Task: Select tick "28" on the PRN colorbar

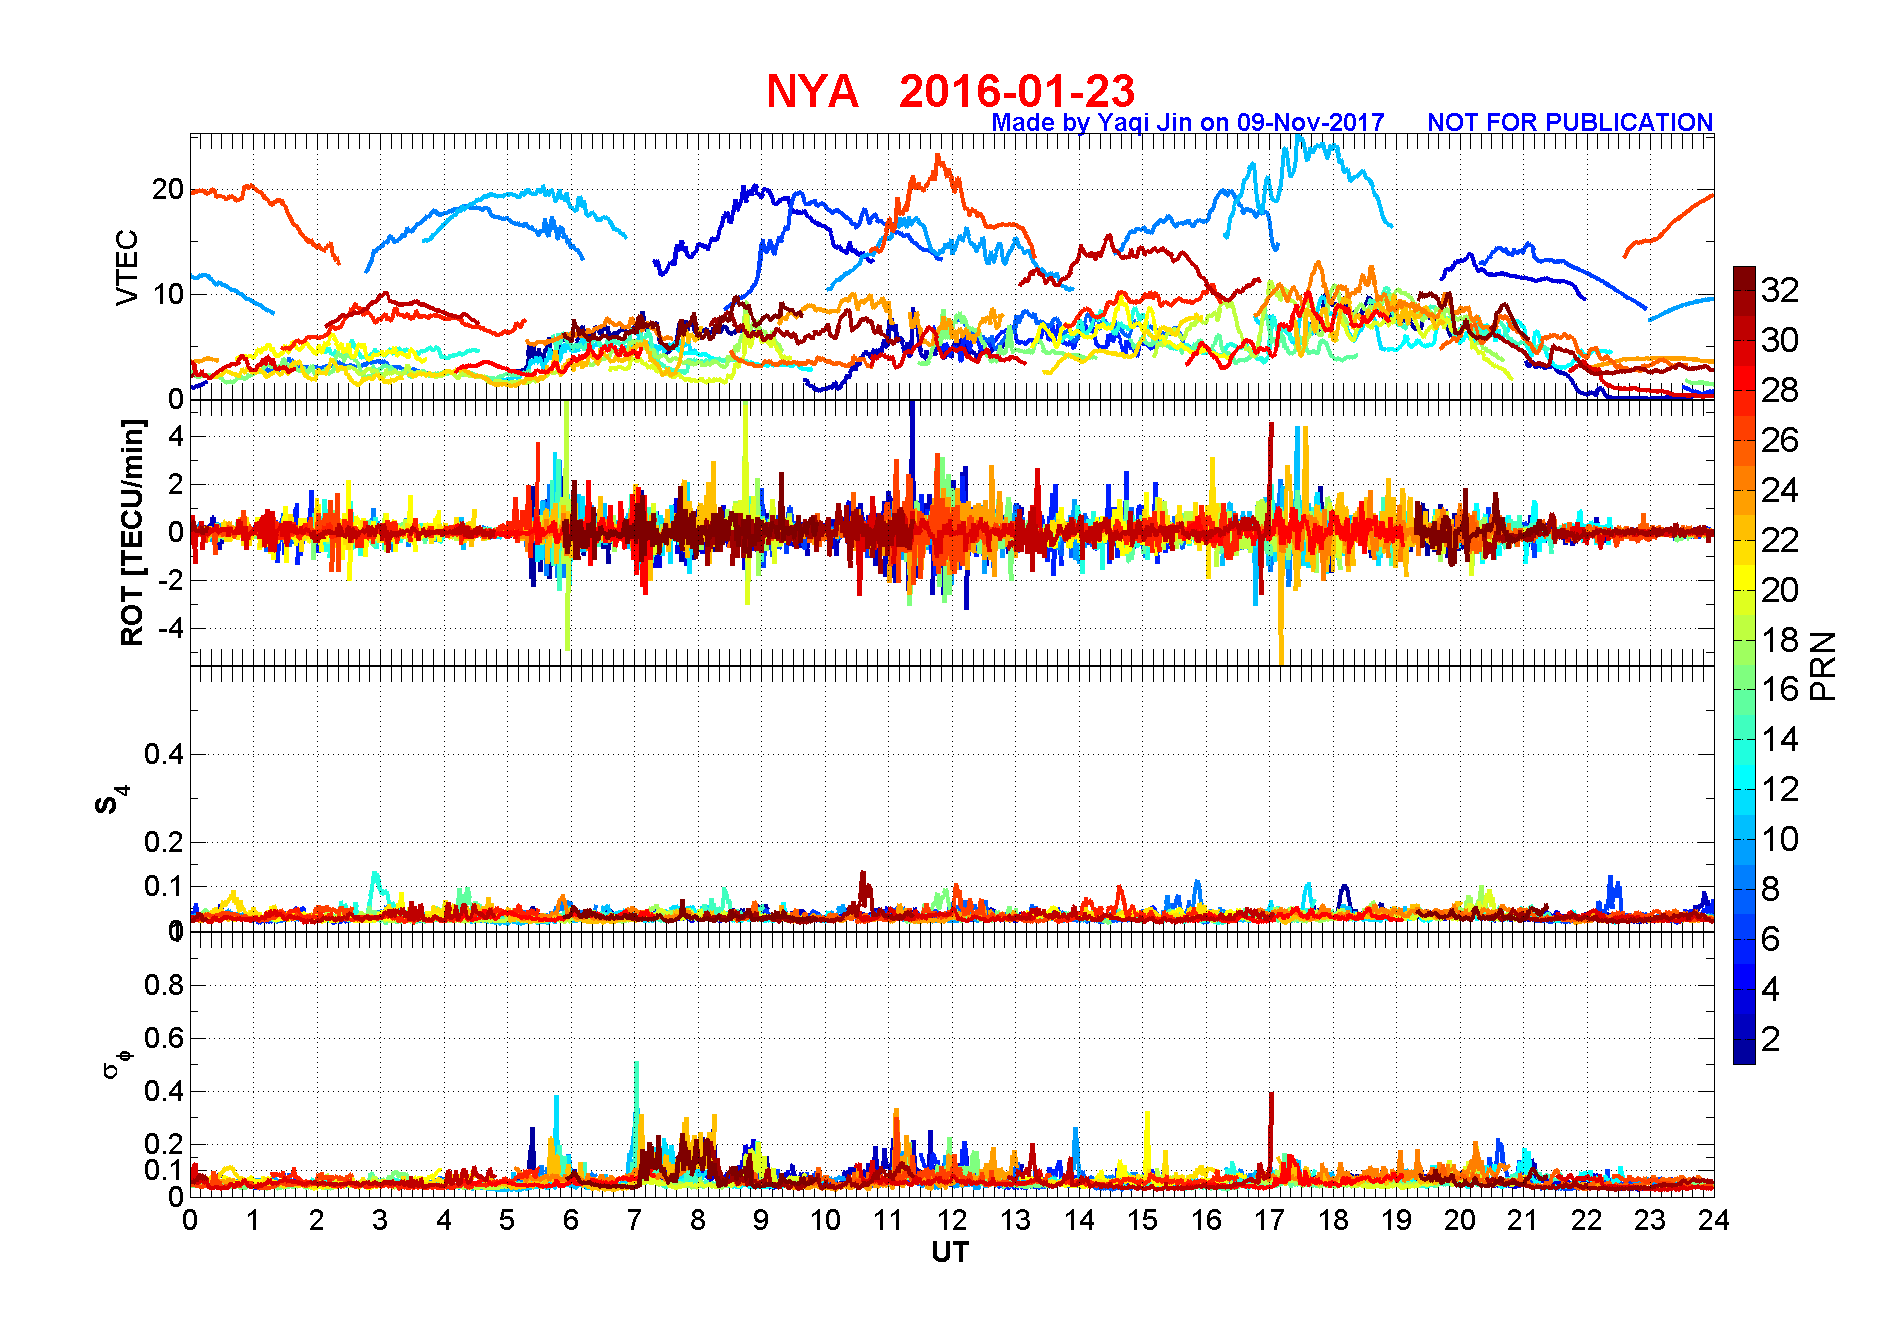Action: coord(1780,390)
